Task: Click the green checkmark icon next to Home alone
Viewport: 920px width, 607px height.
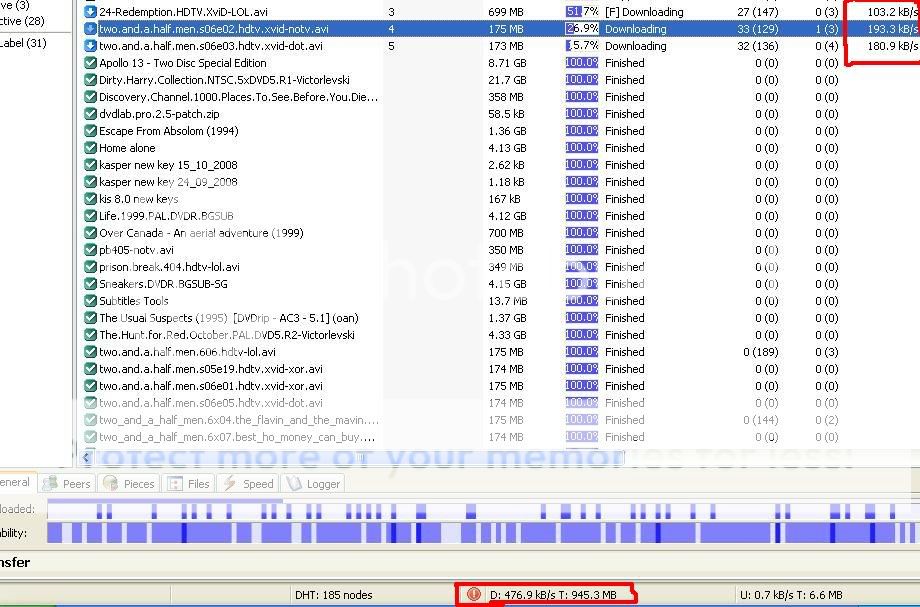Action: click(91, 148)
